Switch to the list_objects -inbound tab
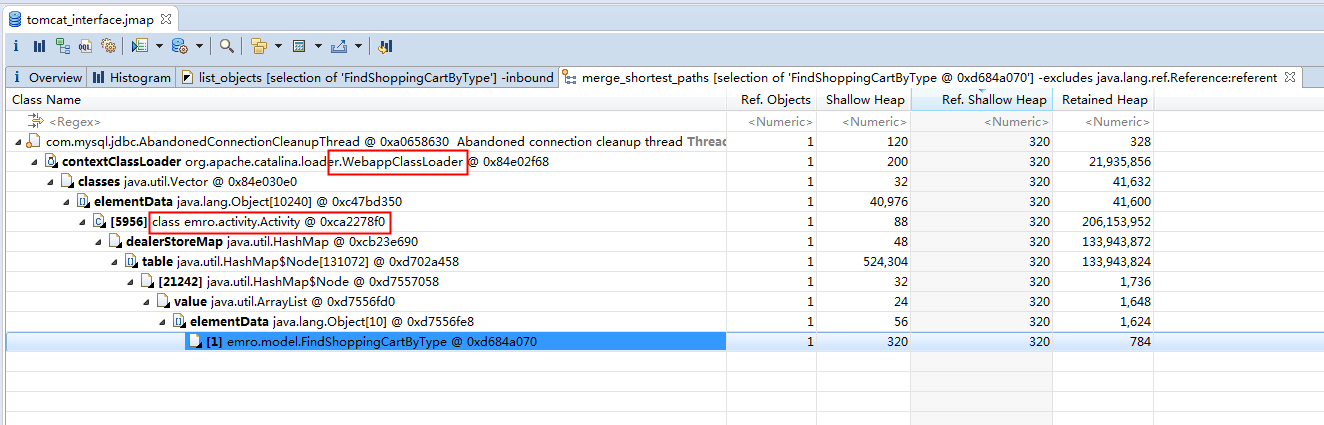Screen dimensions: 1324x425 [367, 77]
